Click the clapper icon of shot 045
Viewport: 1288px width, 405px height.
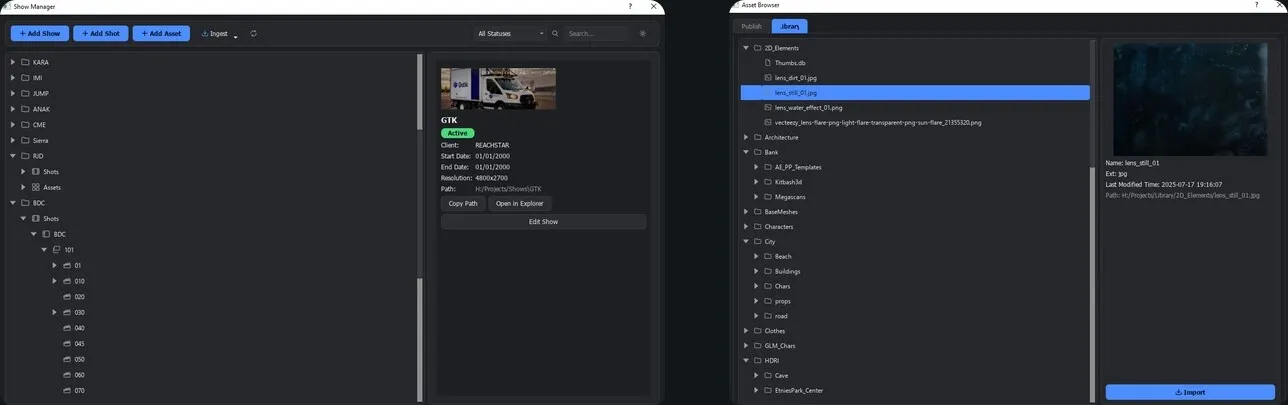click(67, 344)
